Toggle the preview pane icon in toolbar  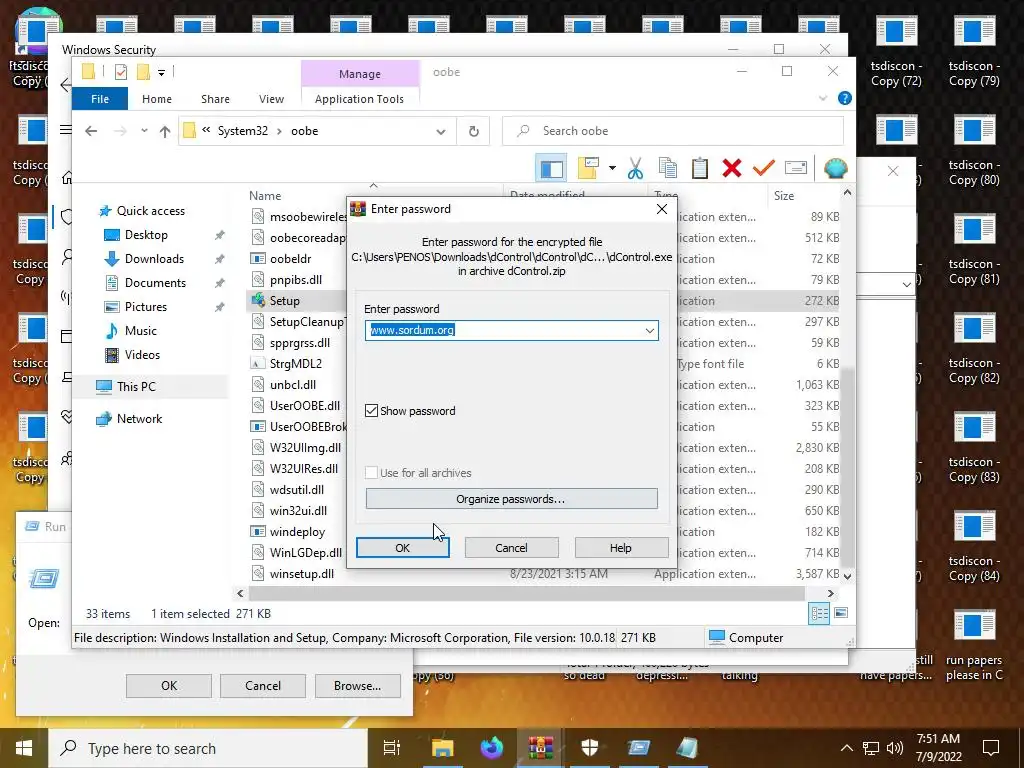(551, 168)
